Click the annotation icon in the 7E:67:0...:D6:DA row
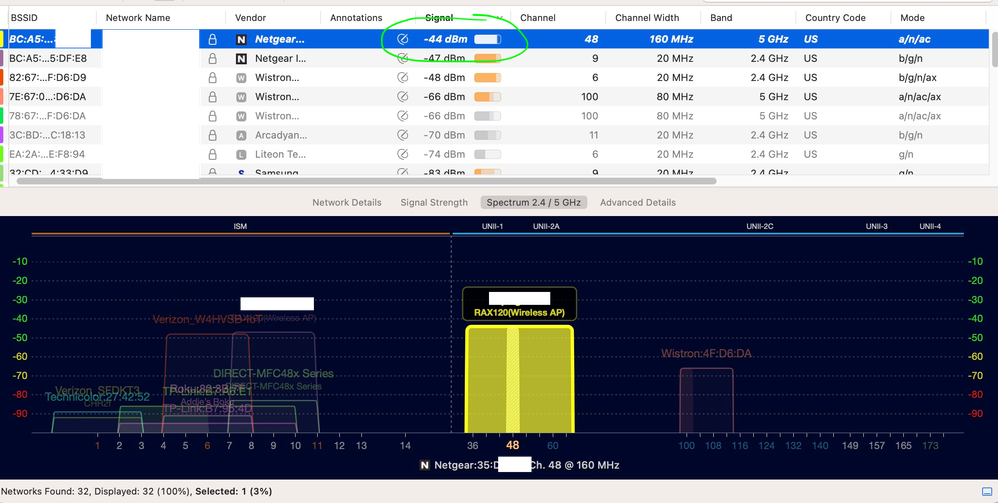Screen dimensions: 998x503 point(402,97)
